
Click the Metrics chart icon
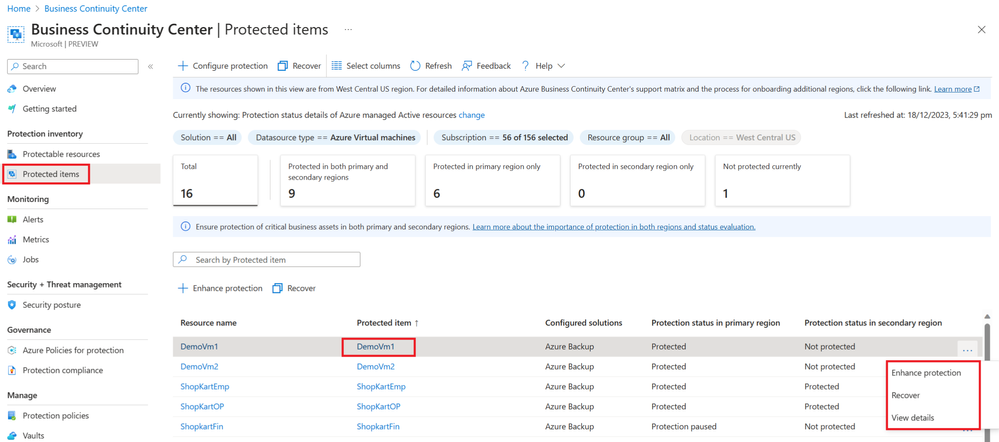[x=12, y=239]
